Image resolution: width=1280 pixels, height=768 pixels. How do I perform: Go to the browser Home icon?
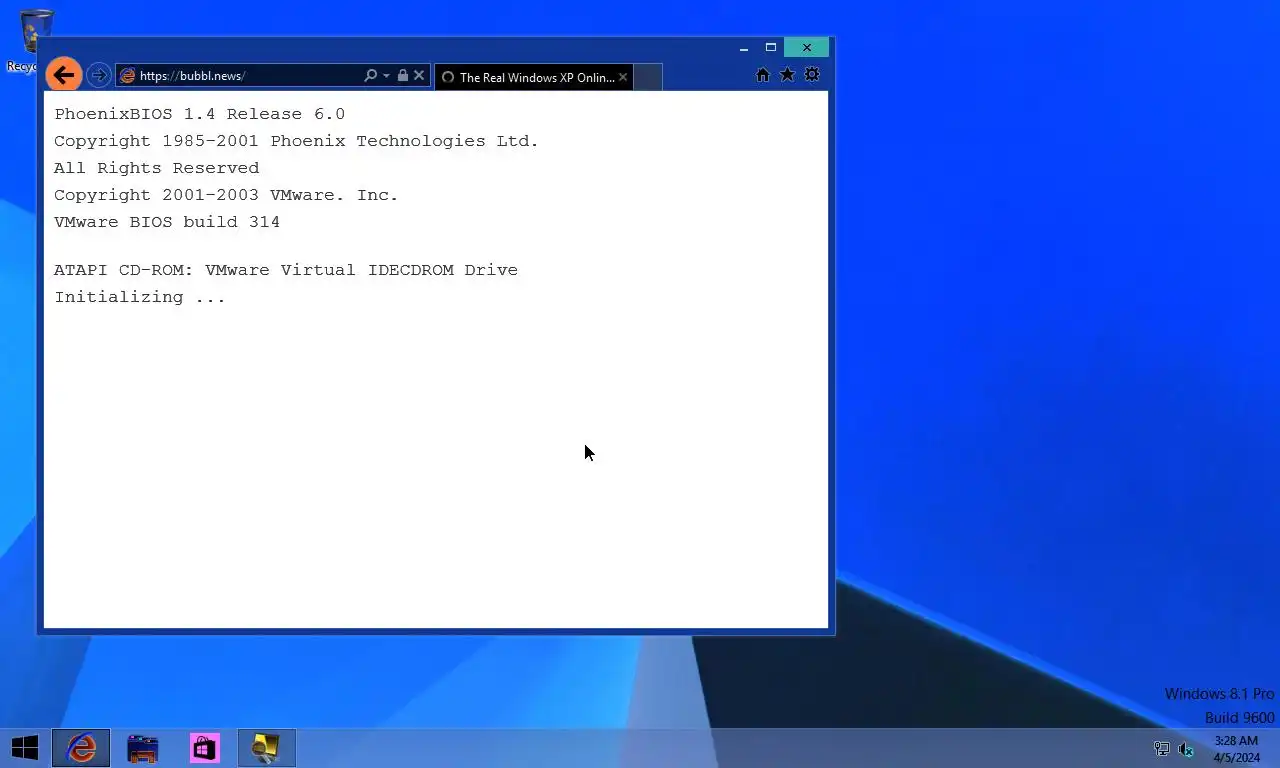point(763,75)
